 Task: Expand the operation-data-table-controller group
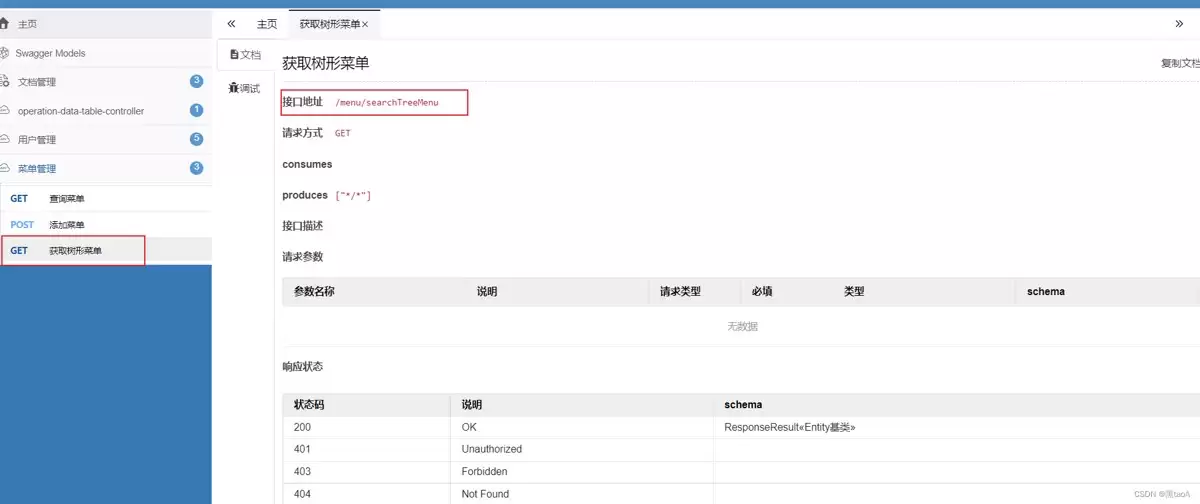[x=106, y=111]
